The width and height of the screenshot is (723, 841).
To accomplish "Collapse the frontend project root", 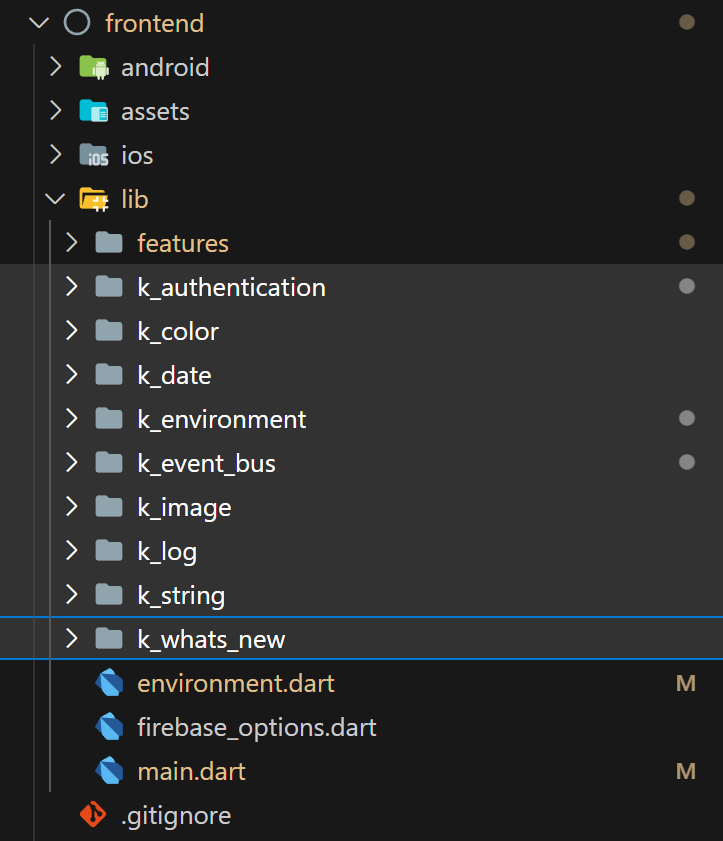I will (38, 23).
